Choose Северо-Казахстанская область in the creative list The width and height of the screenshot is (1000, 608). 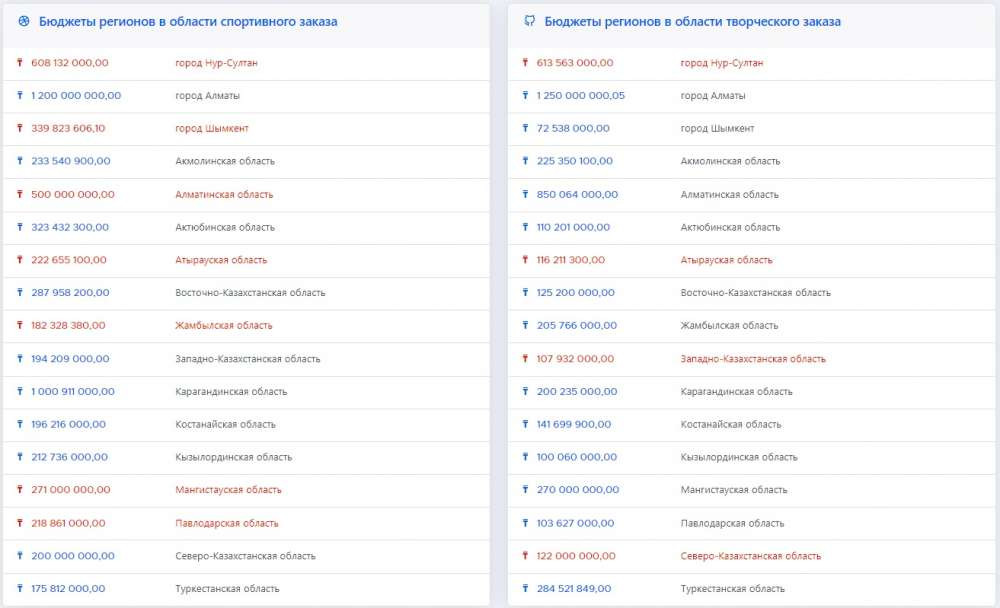[750, 556]
